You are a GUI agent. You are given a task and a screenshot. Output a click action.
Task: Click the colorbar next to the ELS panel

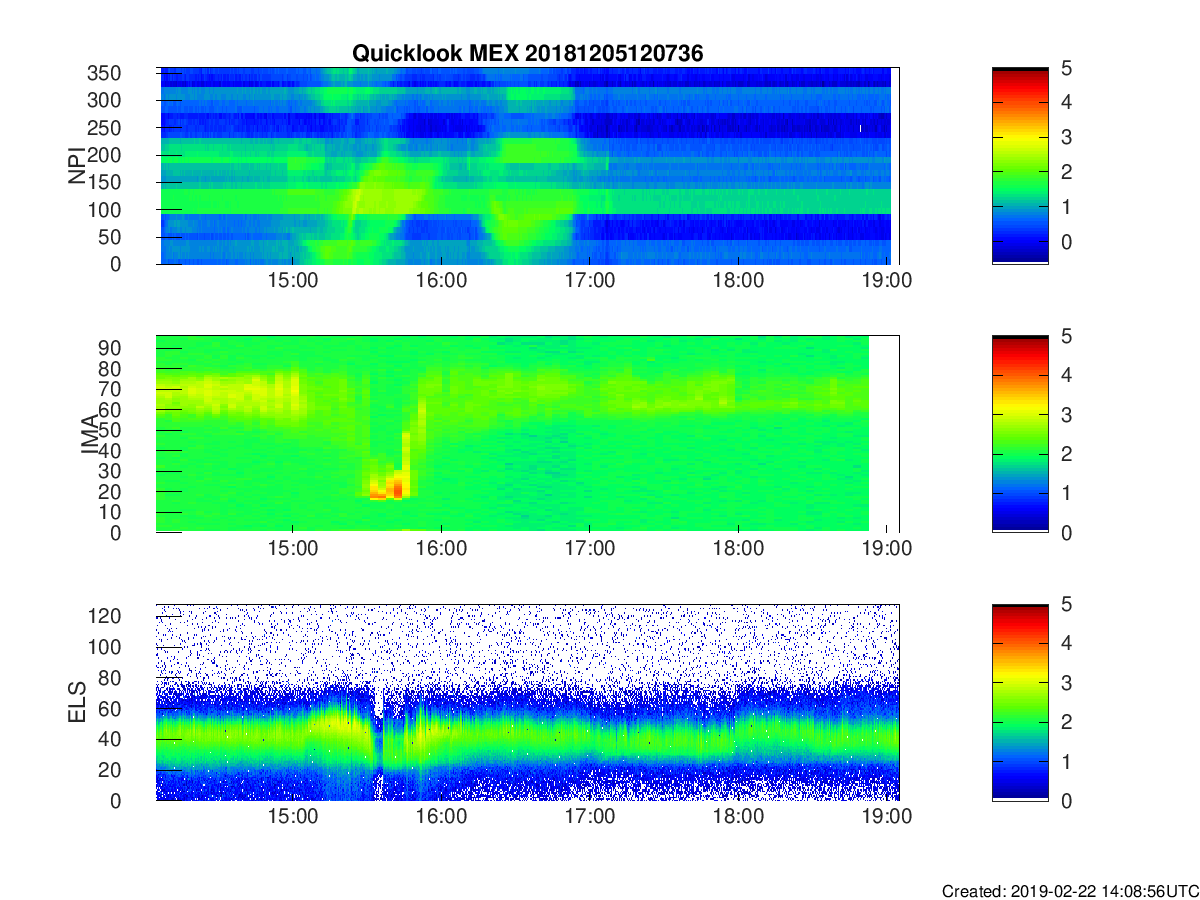pyautogui.click(x=1020, y=702)
